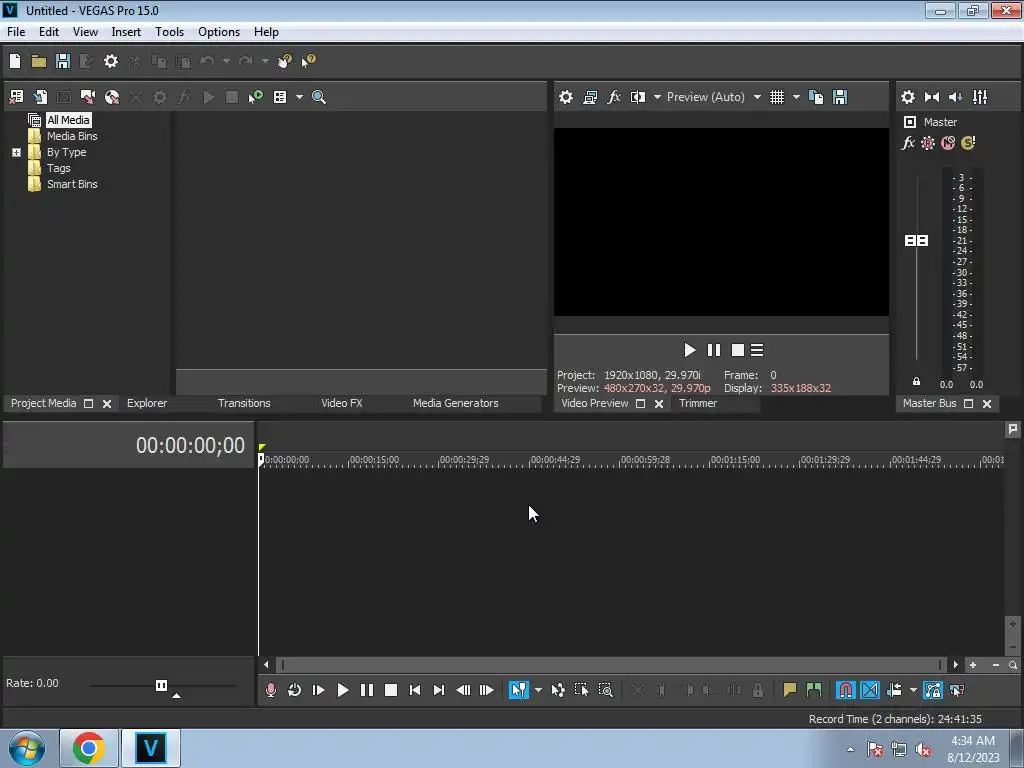This screenshot has width=1024, height=768.
Task: Toggle the Master solo icon
Action: (968, 143)
